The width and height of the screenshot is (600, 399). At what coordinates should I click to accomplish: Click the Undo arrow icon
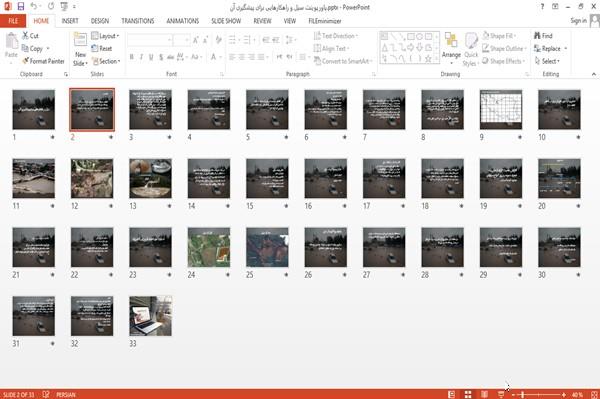[x=34, y=7]
